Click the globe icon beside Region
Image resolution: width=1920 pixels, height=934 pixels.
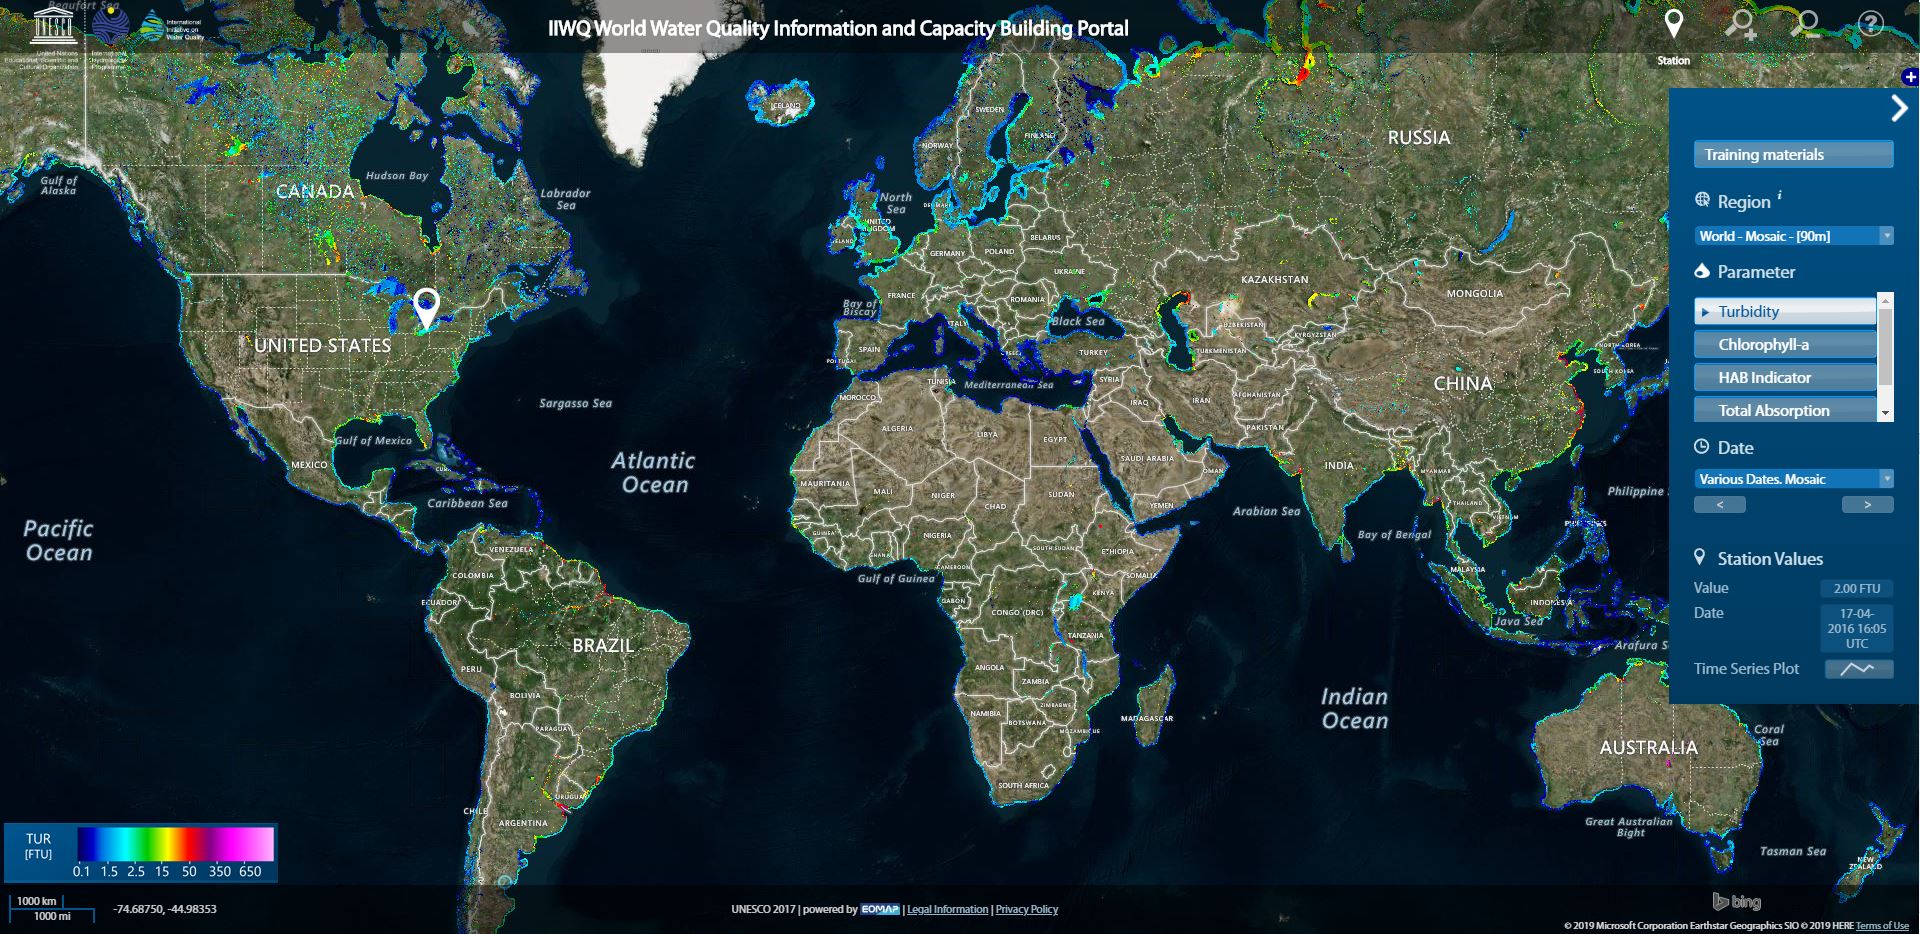pos(1702,200)
